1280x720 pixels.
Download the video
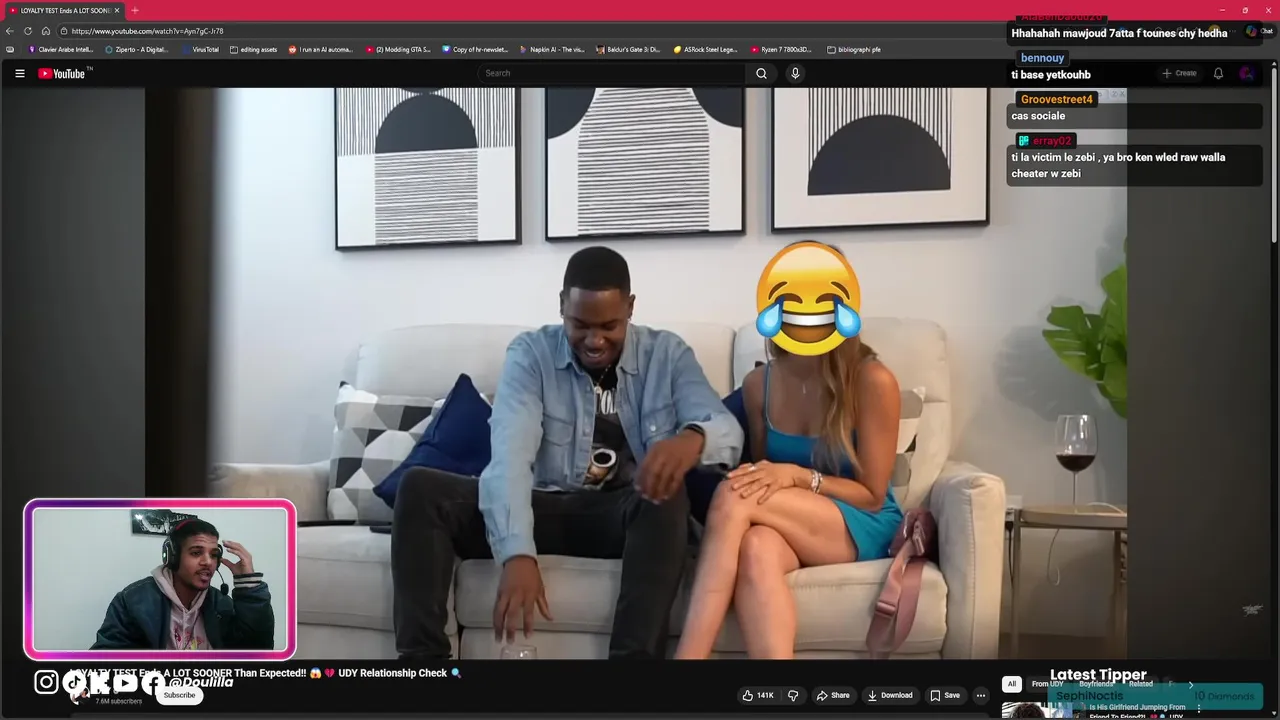pos(890,695)
